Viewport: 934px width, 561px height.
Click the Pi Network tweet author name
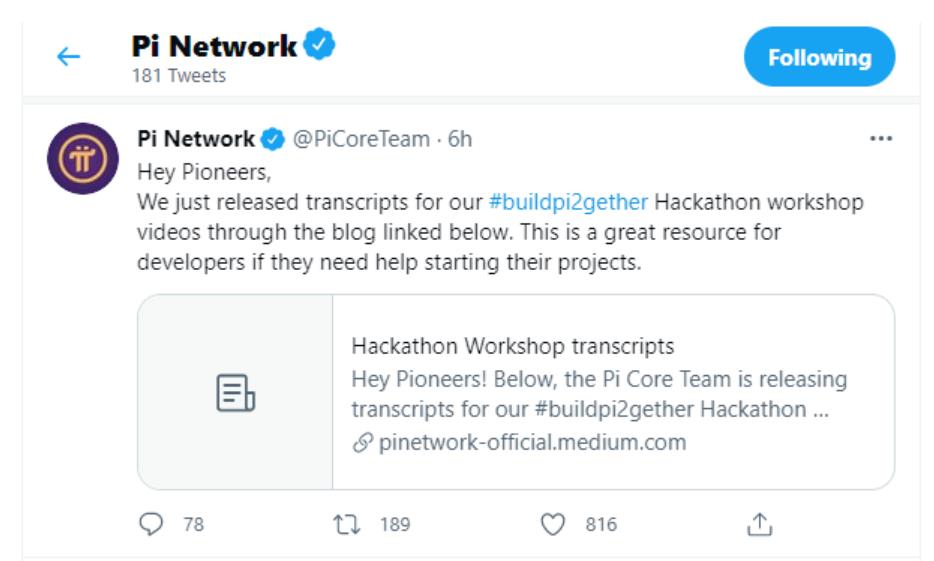196,139
